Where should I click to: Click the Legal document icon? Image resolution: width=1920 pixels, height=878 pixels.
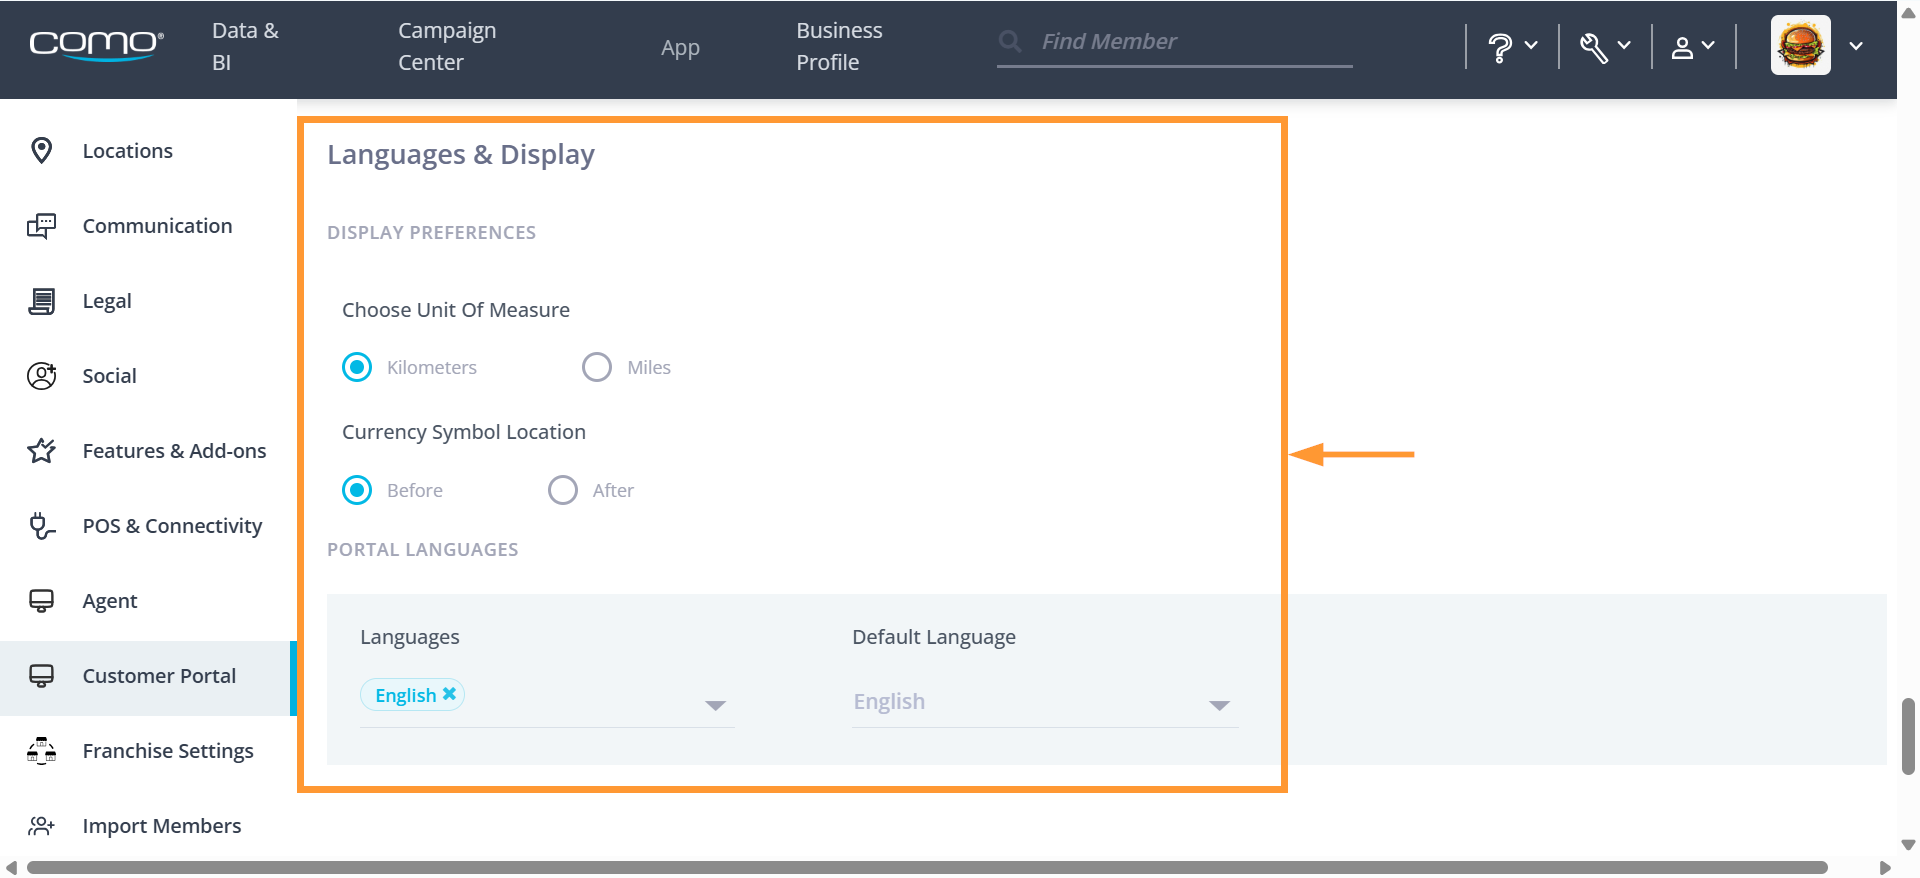tap(41, 301)
